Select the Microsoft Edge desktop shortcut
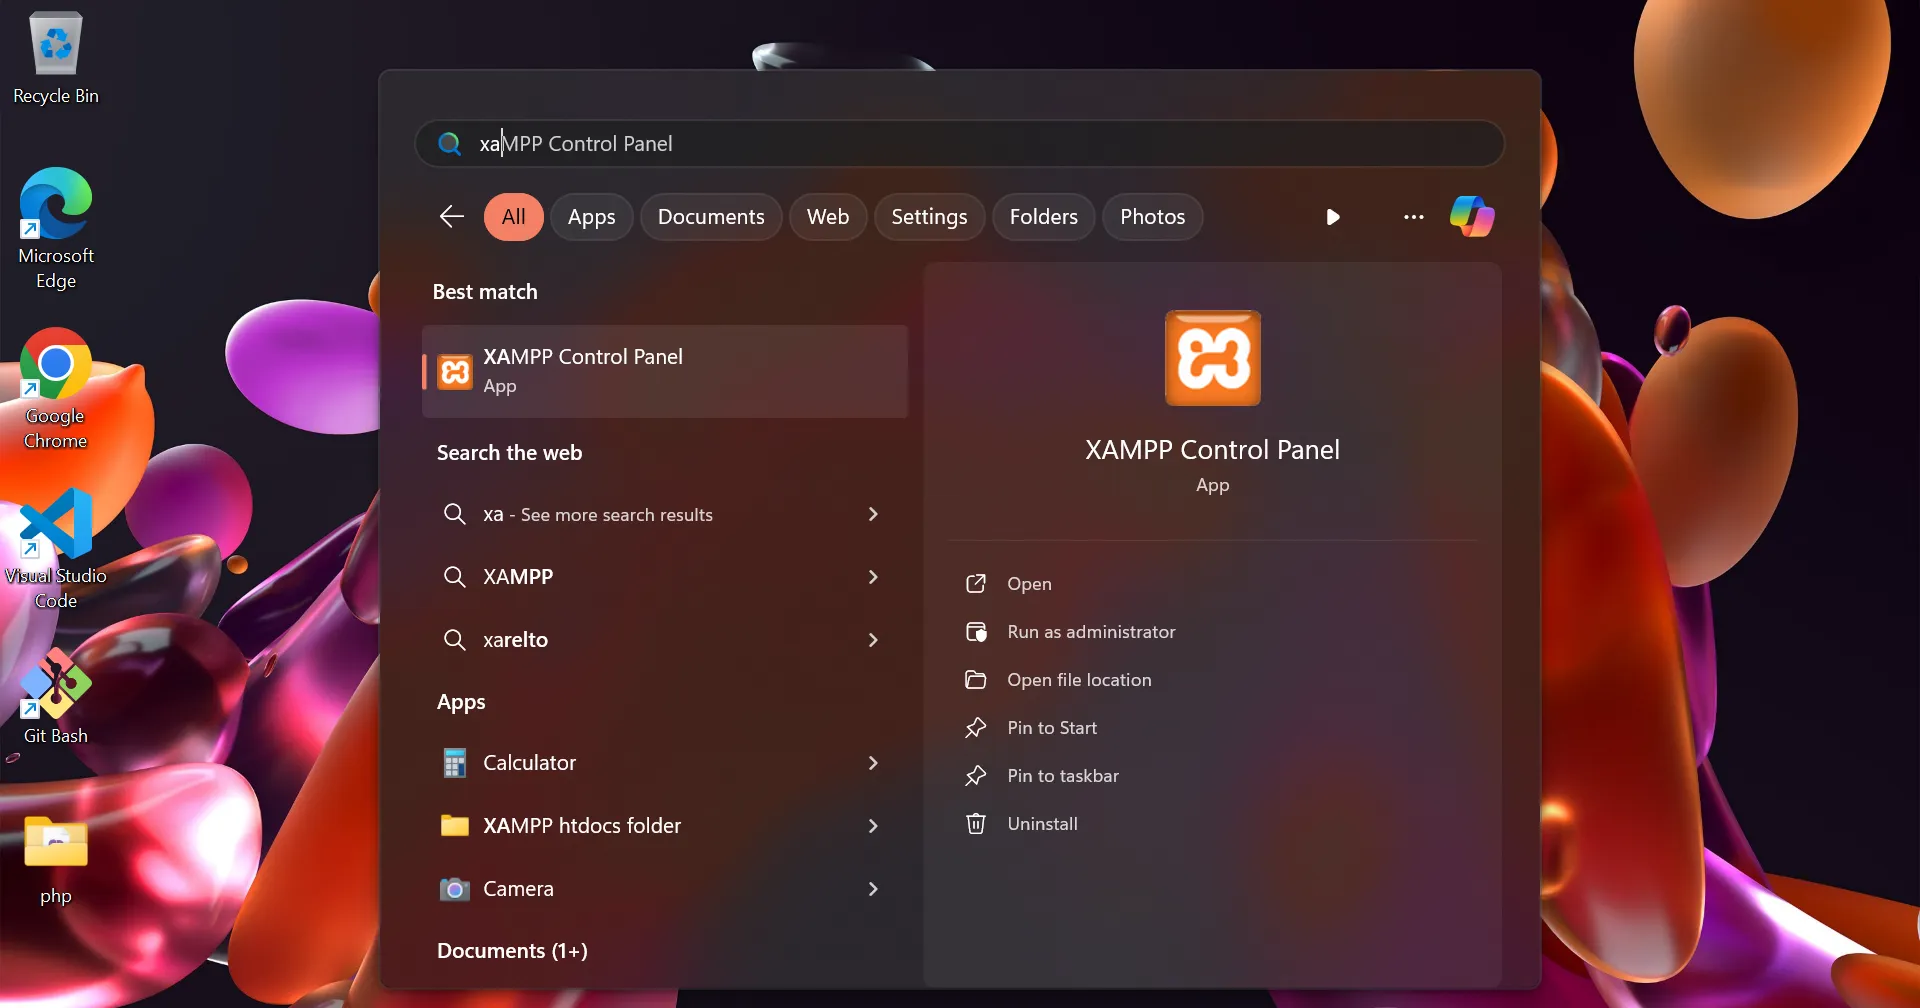Viewport: 1920px width, 1008px height. (x=56, y=229)
